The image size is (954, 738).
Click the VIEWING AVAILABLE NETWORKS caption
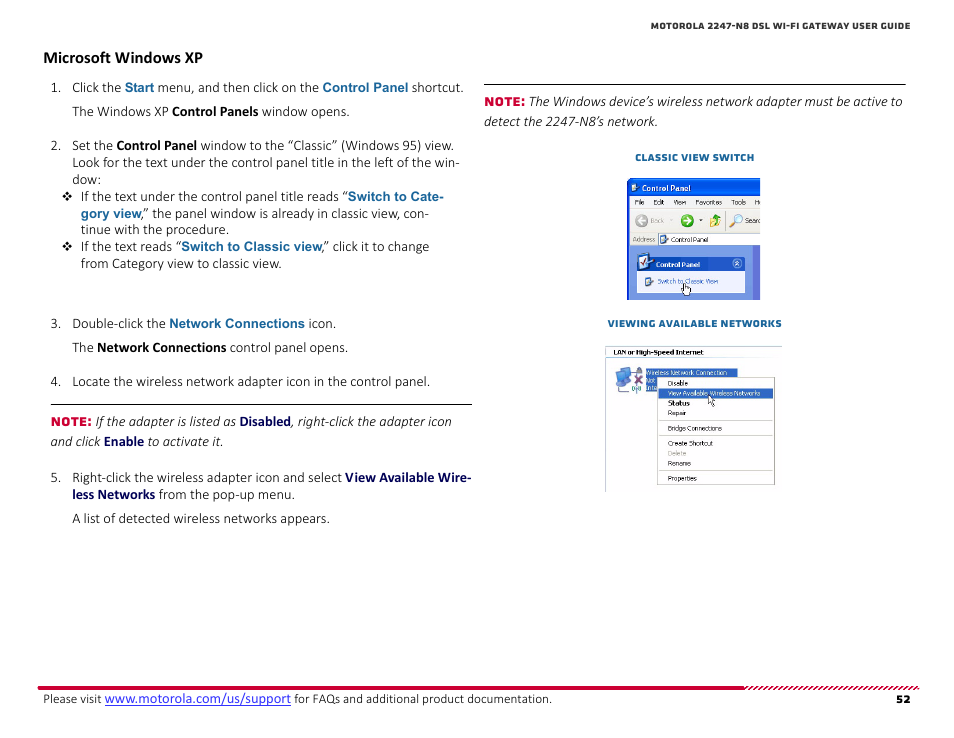pyautogui.click(x=694, y=324)
